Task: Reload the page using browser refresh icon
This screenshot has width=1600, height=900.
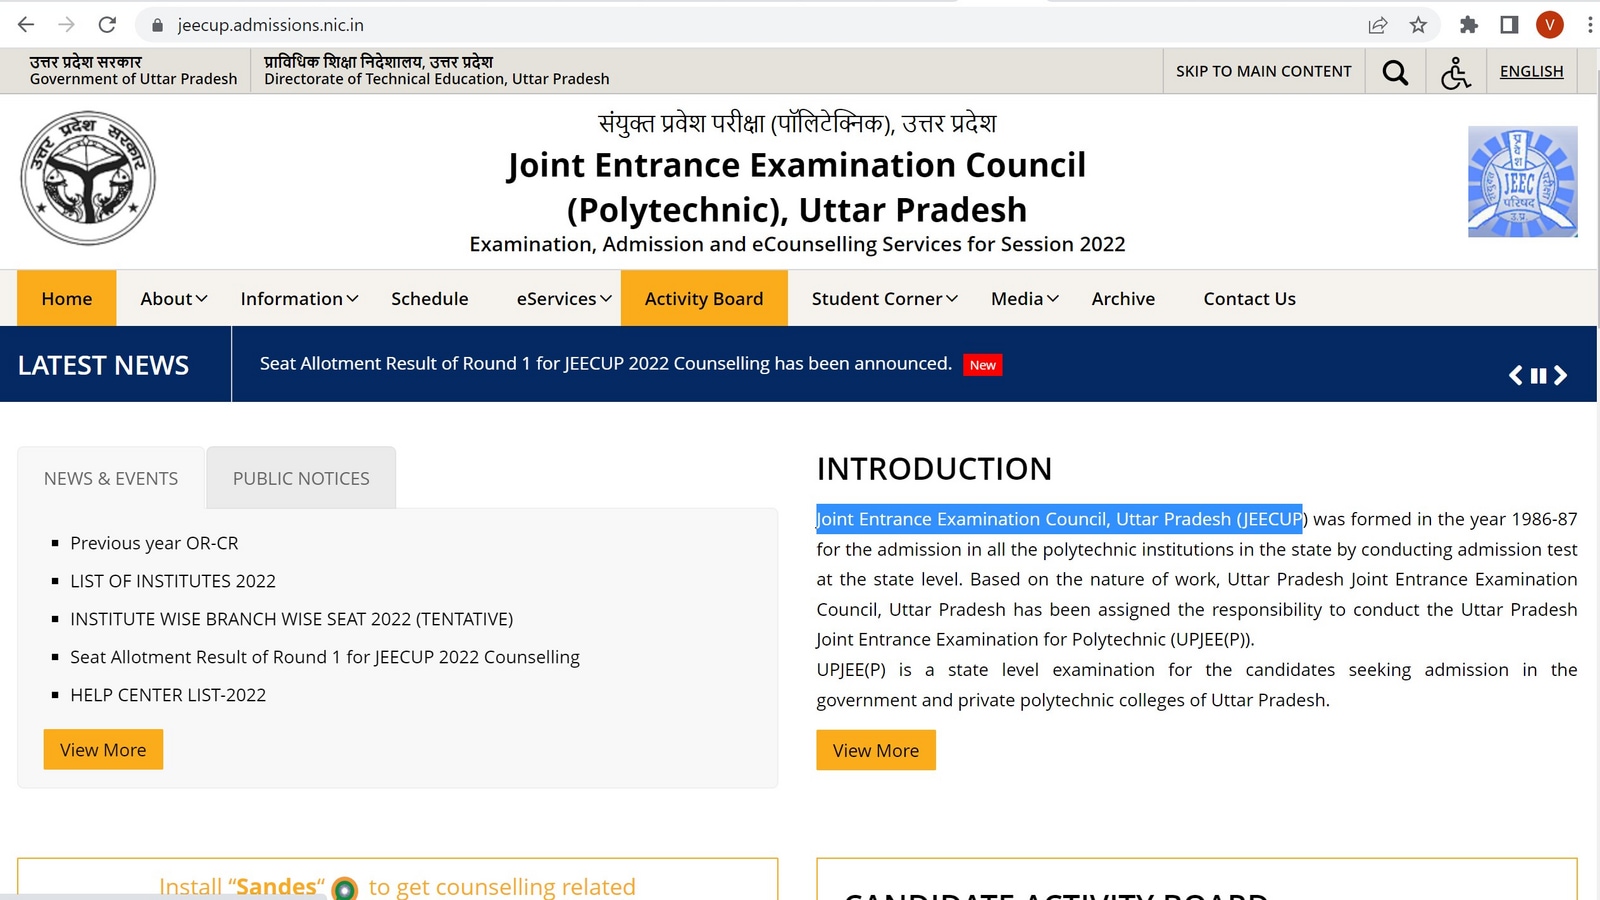Action: pos(108,24)
